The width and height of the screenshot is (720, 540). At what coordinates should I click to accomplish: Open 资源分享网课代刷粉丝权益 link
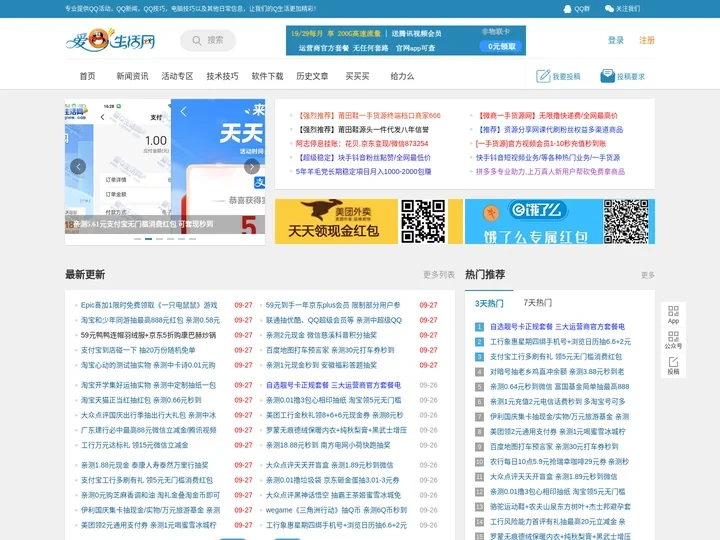(x=550, y=129)
